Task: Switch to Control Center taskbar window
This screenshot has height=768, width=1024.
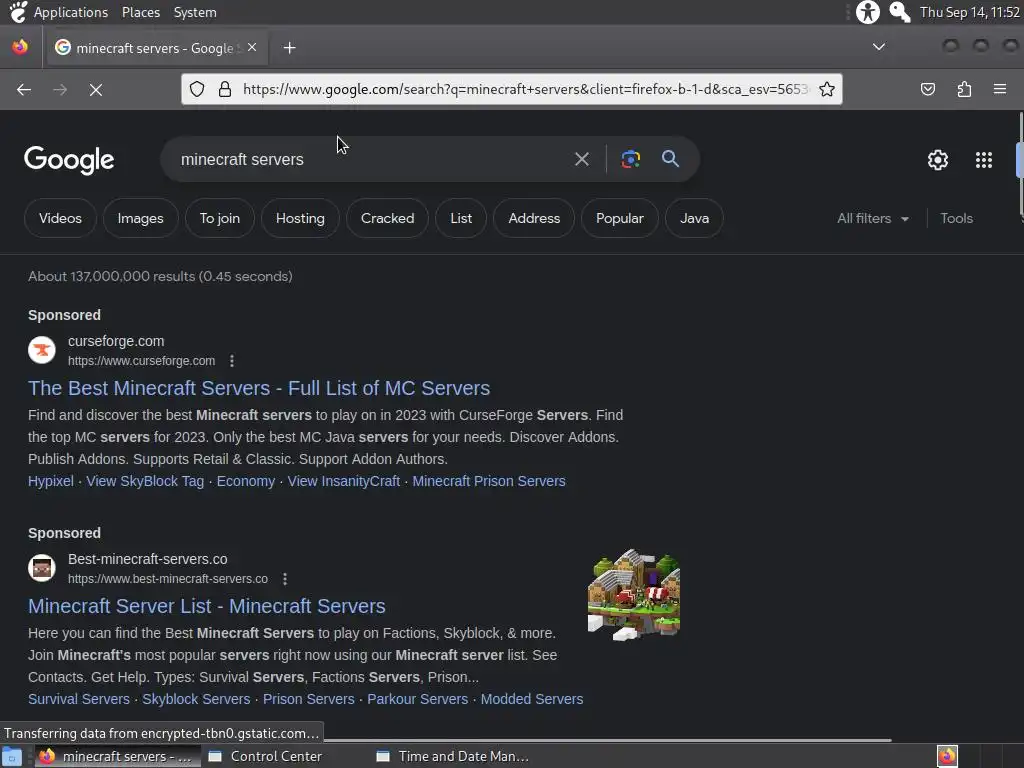Action: 266,756
